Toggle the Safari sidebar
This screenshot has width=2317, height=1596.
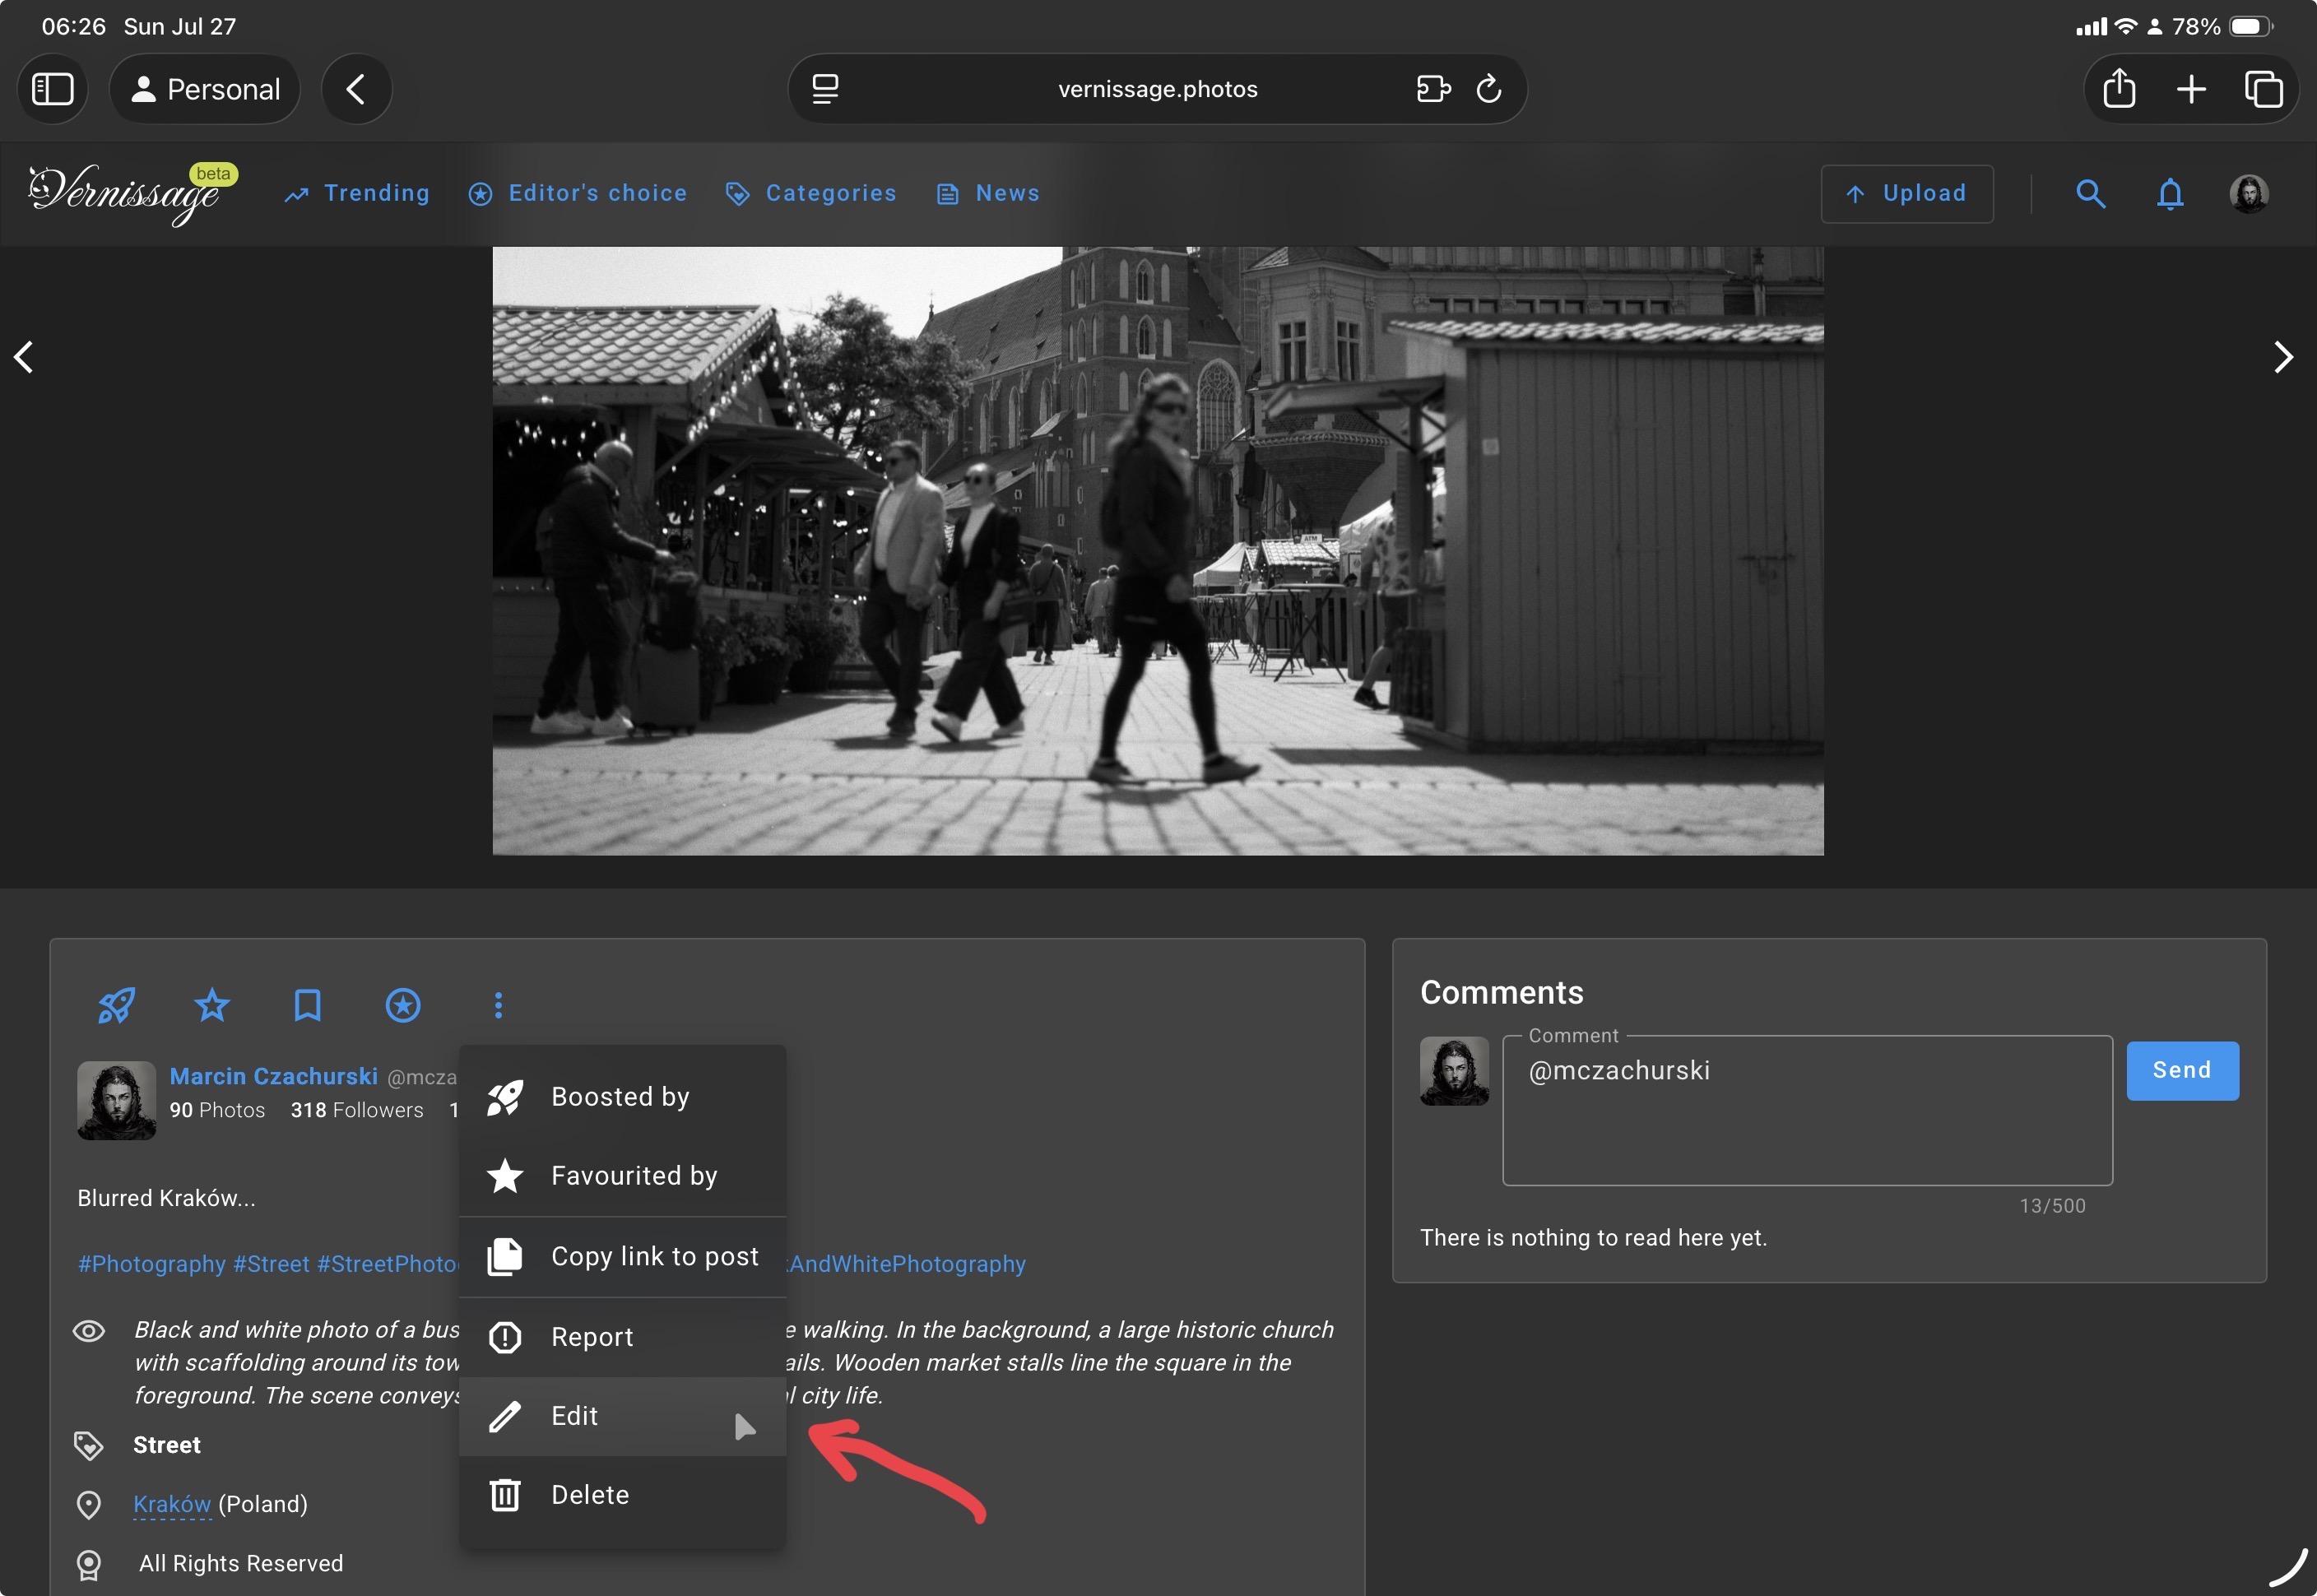click(x=53, y=88)
